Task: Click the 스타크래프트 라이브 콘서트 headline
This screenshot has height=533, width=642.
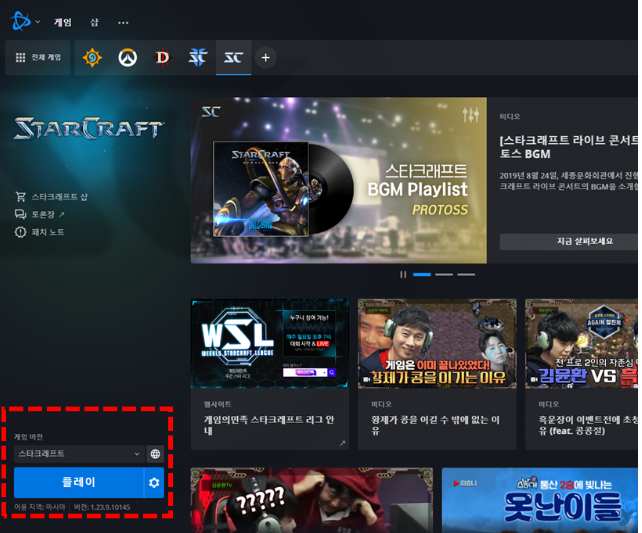Action: [x=569, y=147]
